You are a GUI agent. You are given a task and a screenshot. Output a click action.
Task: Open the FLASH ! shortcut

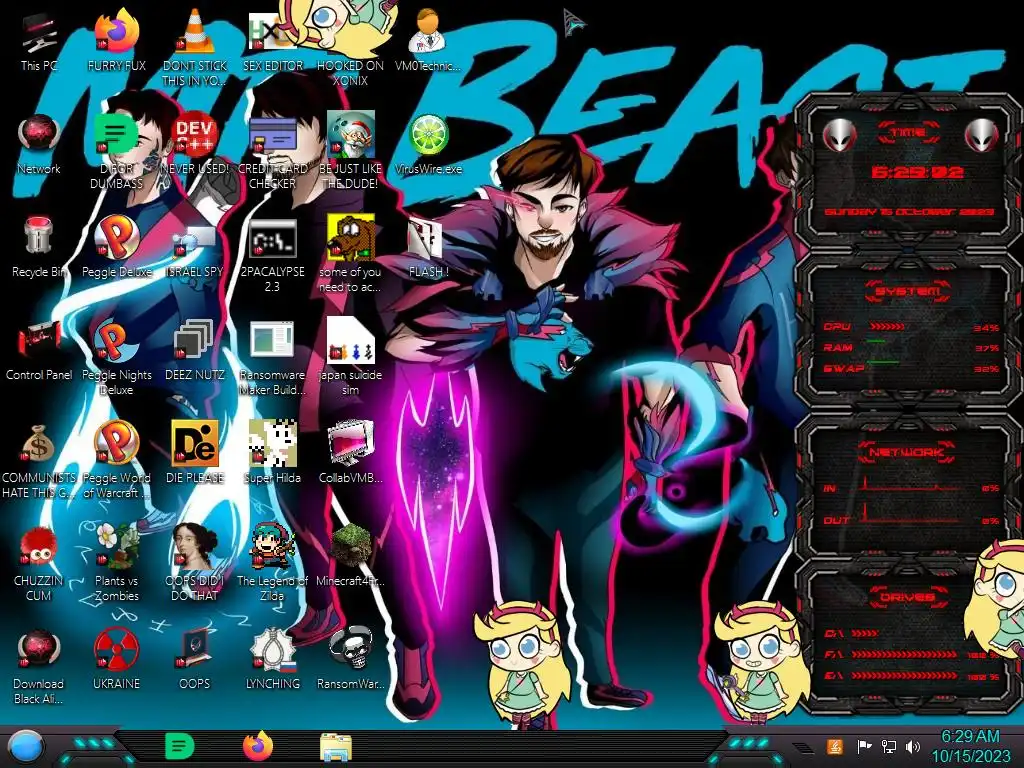428,247
